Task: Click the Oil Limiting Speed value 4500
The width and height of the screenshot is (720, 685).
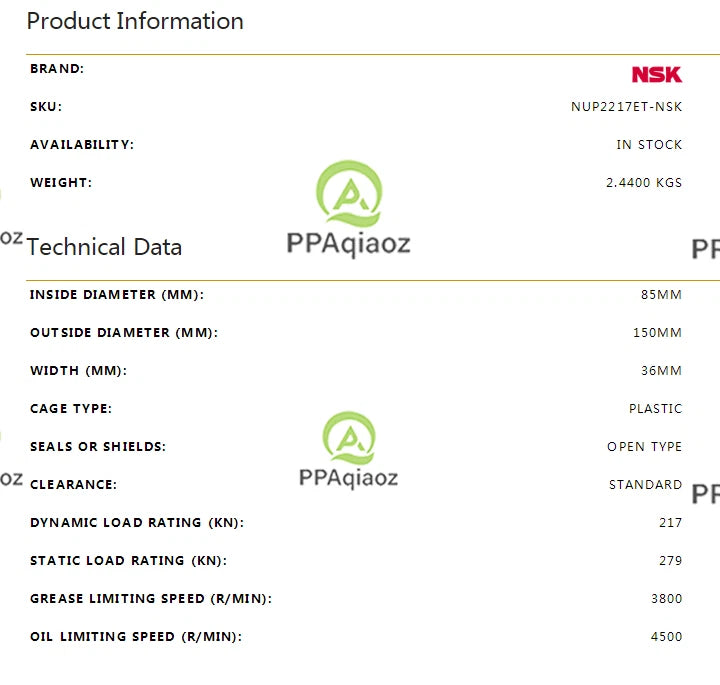Action: [666, 637]
